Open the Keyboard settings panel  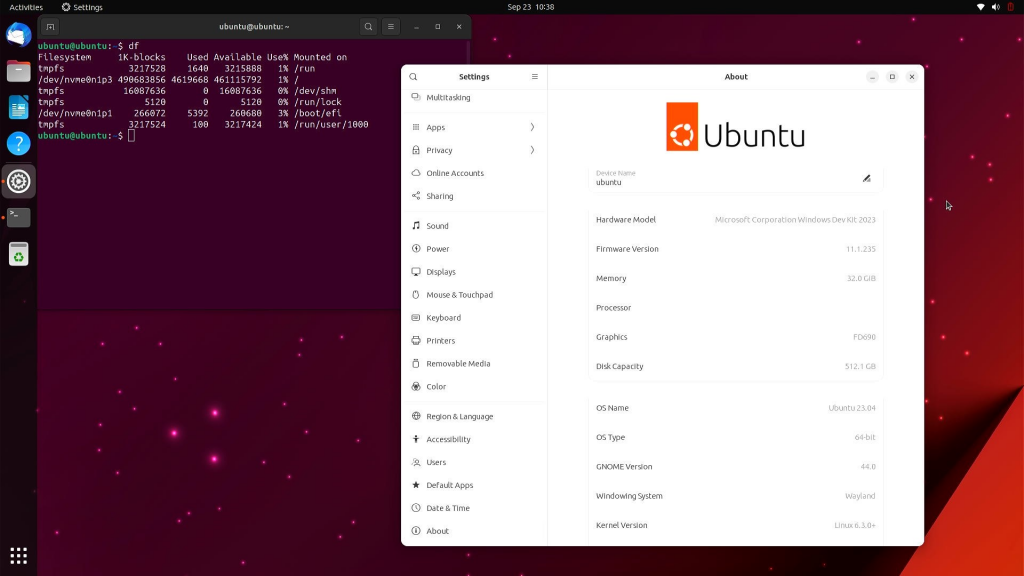tap(474, 317)
